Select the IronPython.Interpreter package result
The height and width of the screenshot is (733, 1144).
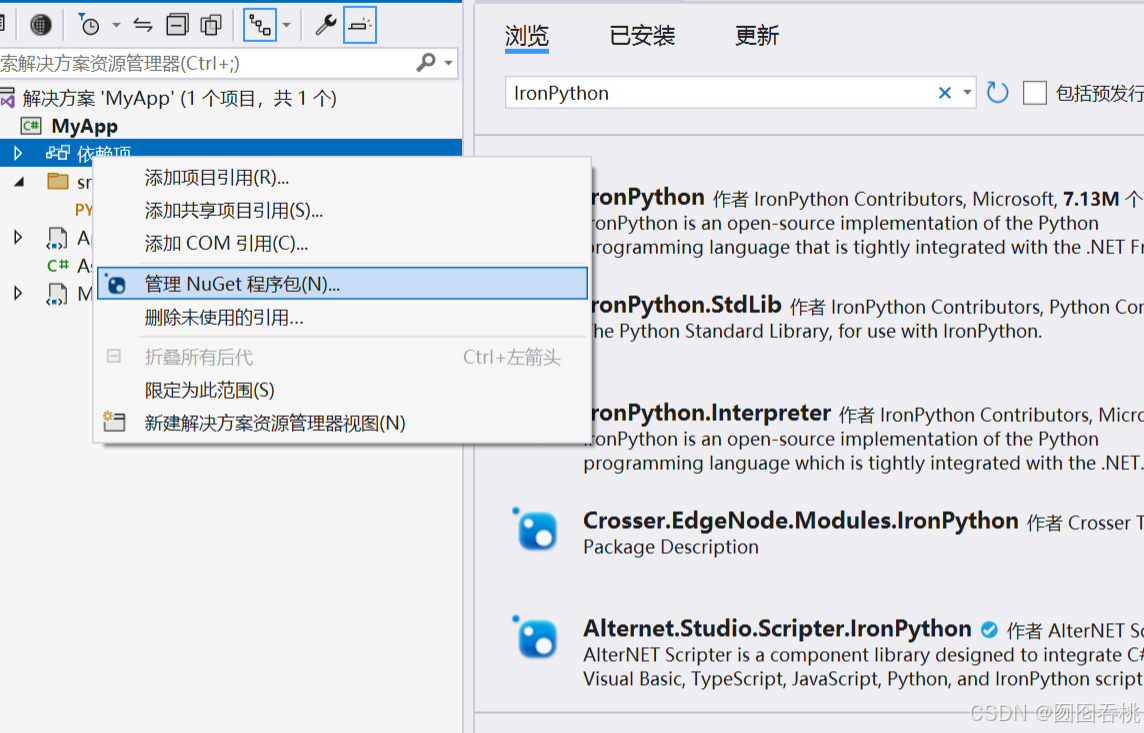pyautogui.click(x=863, y=438)
